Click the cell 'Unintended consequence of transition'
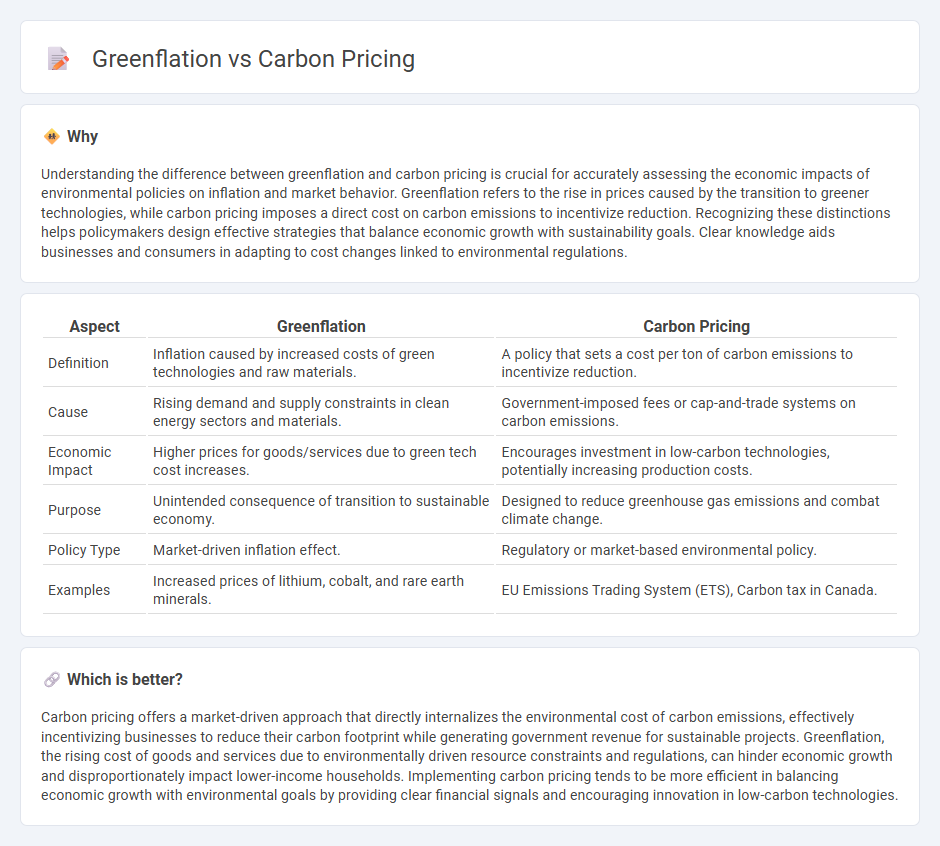 (x=321, y=510)
